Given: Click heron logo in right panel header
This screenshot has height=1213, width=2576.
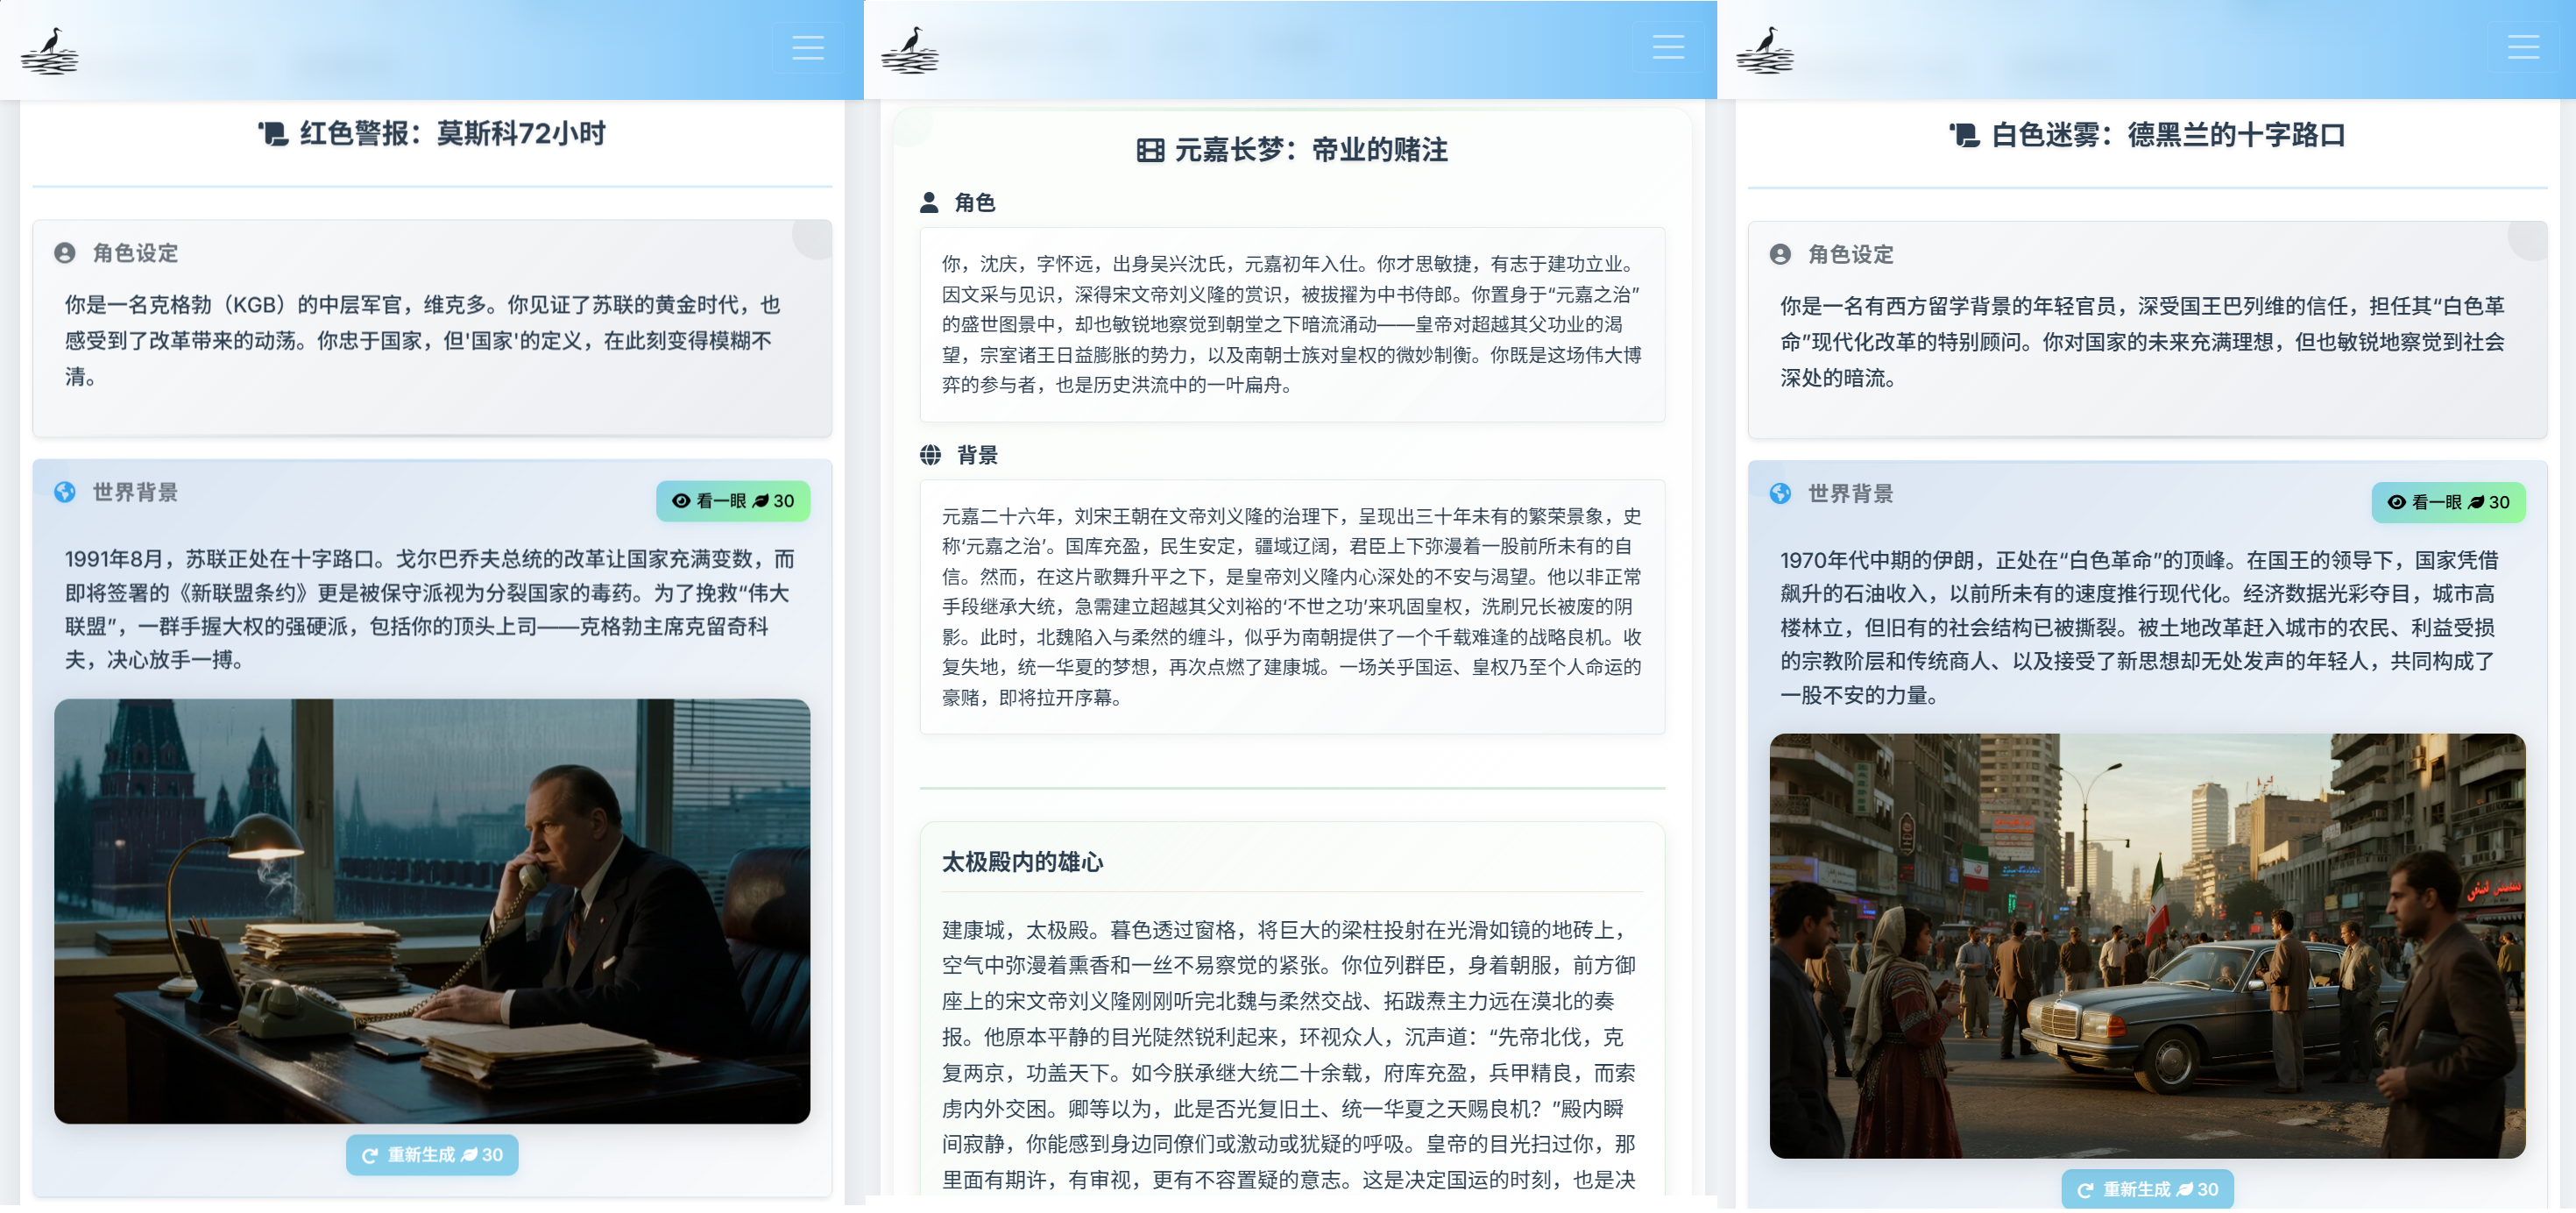Looking at the screenshot, I should (1765, 51).
